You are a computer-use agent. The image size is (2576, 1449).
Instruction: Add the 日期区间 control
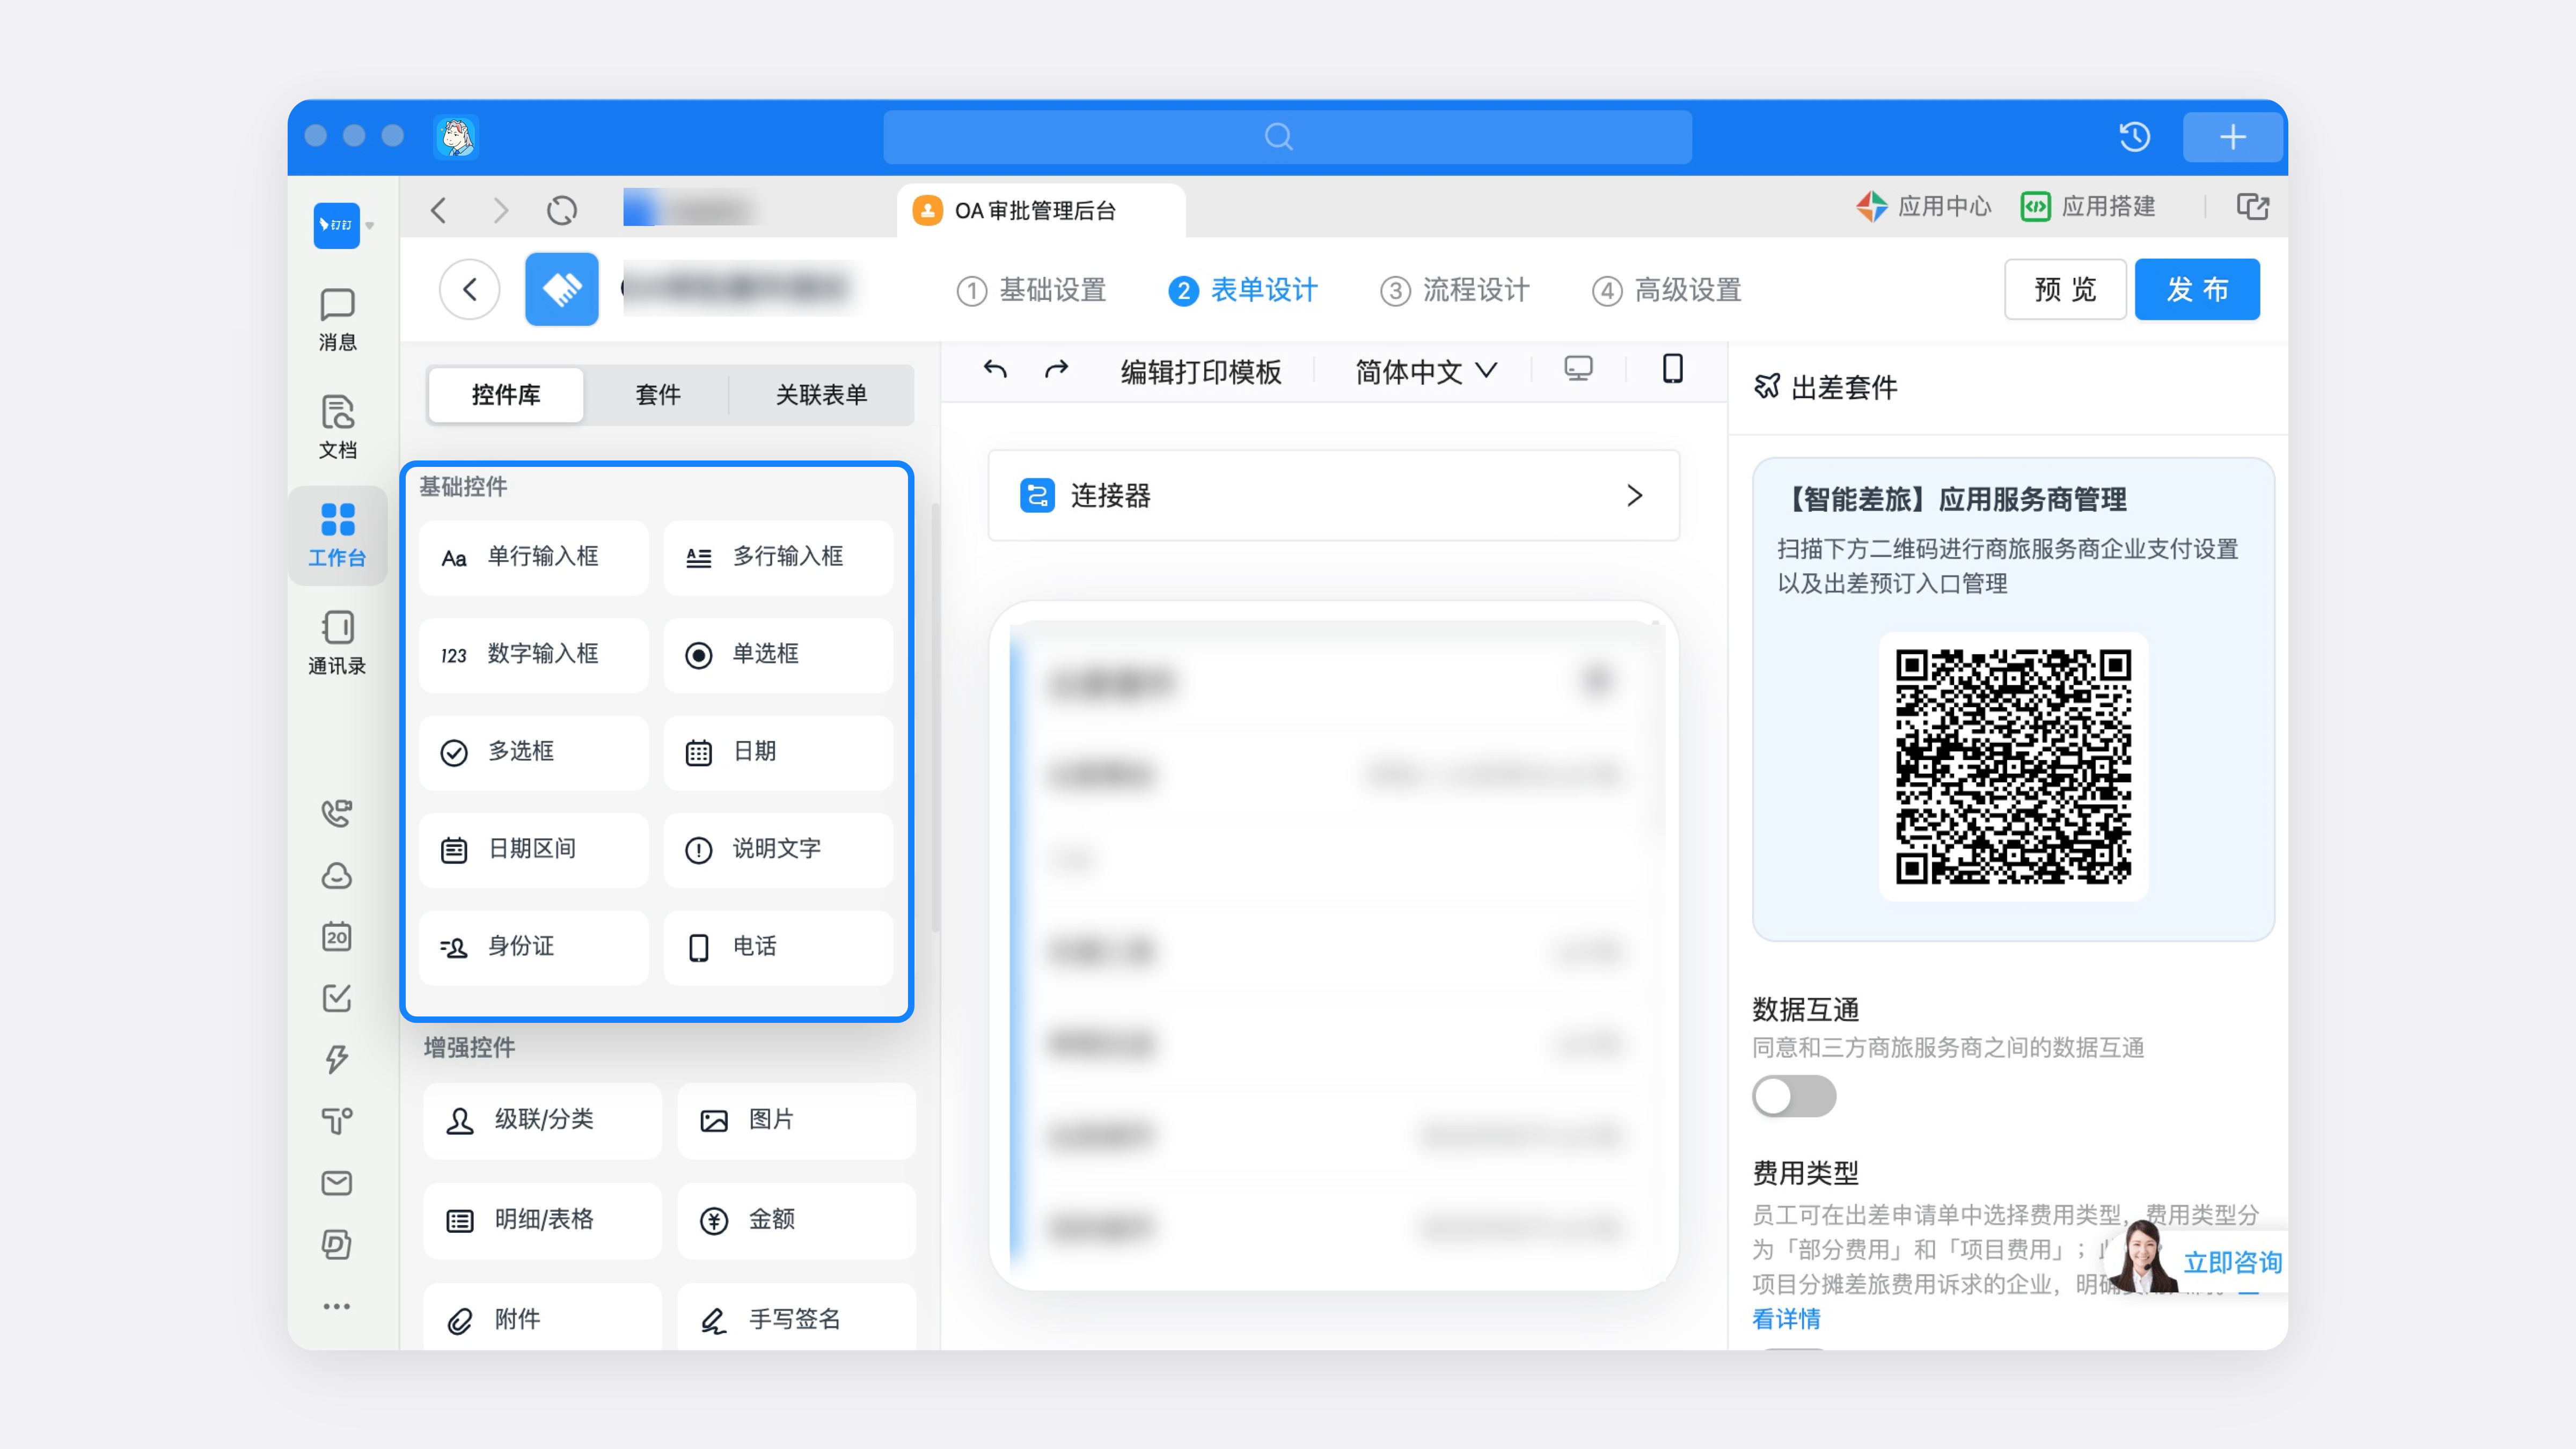(534, 850)
